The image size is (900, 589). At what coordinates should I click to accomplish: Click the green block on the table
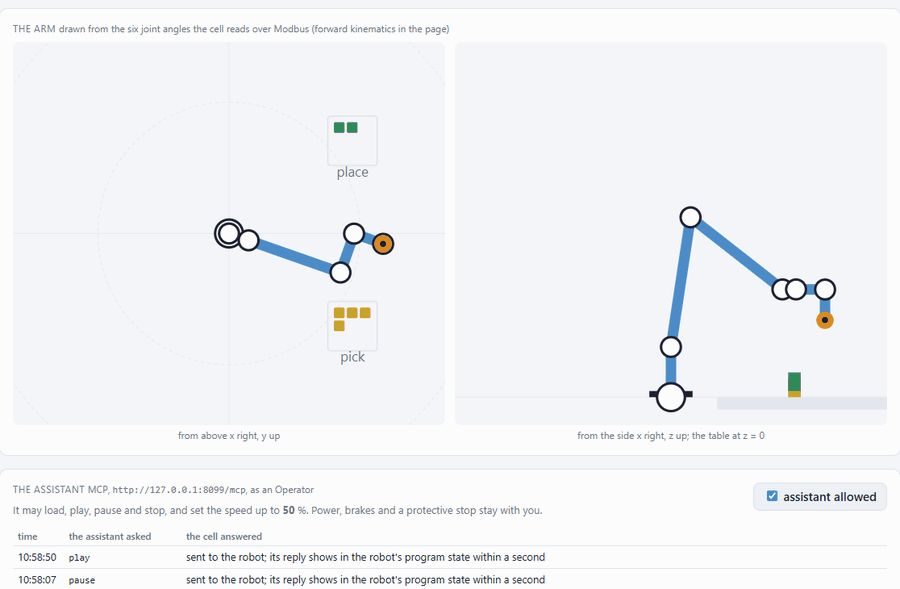point(794,382)
